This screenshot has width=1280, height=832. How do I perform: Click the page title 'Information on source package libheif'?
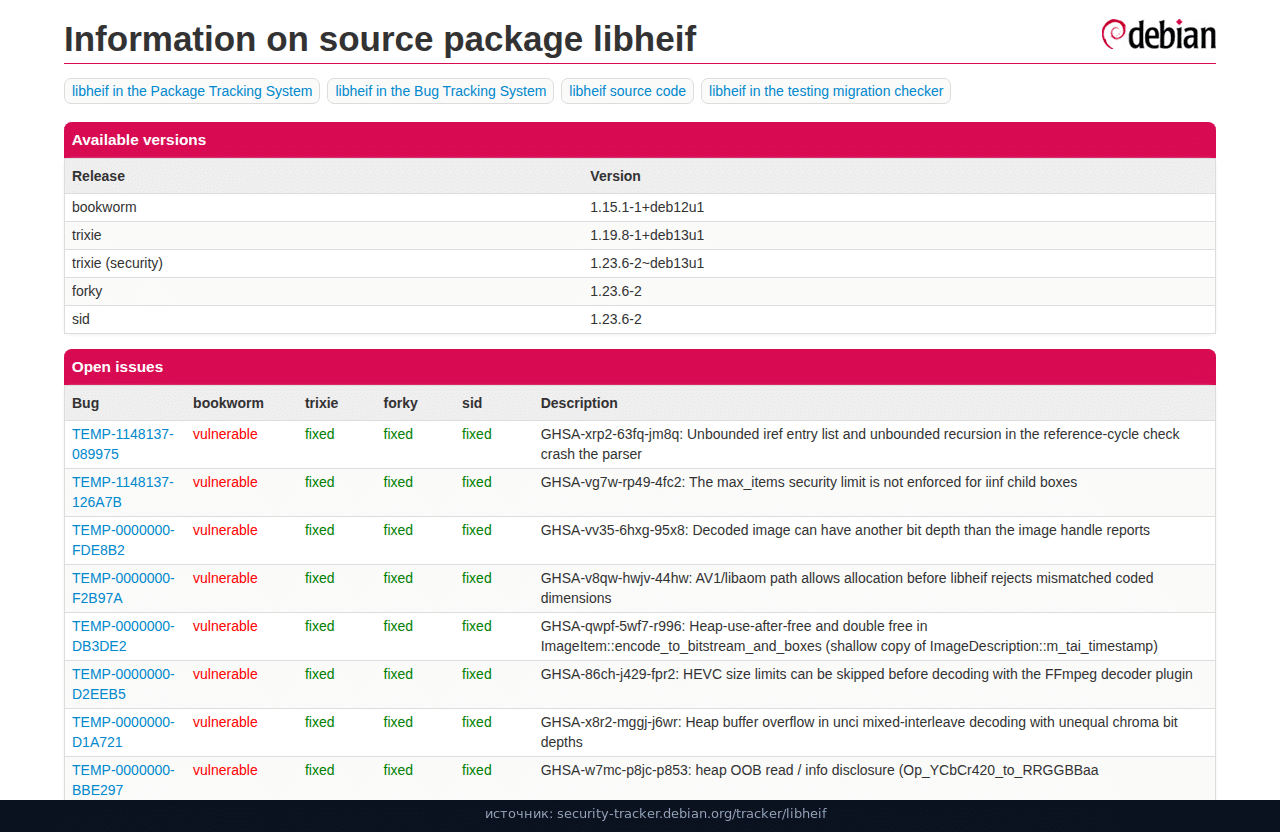[x=380, y=39]
